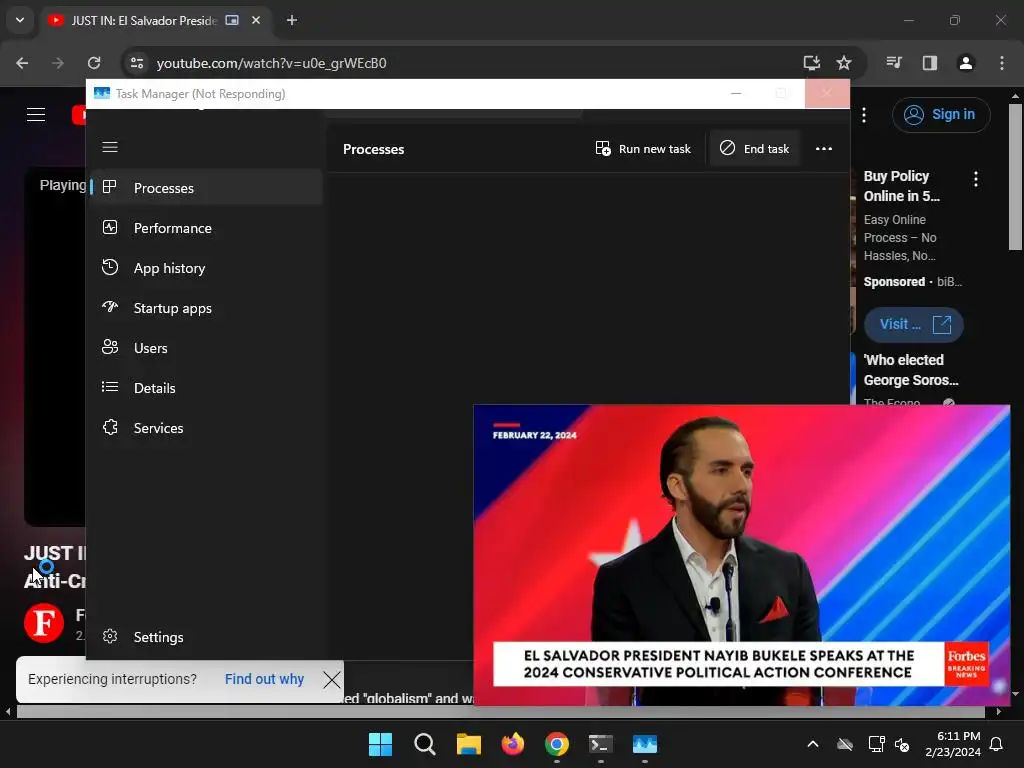Open Task Manager more options ellipsis
The height and width of the screenshot is (768, 1024).
[824, 149]
